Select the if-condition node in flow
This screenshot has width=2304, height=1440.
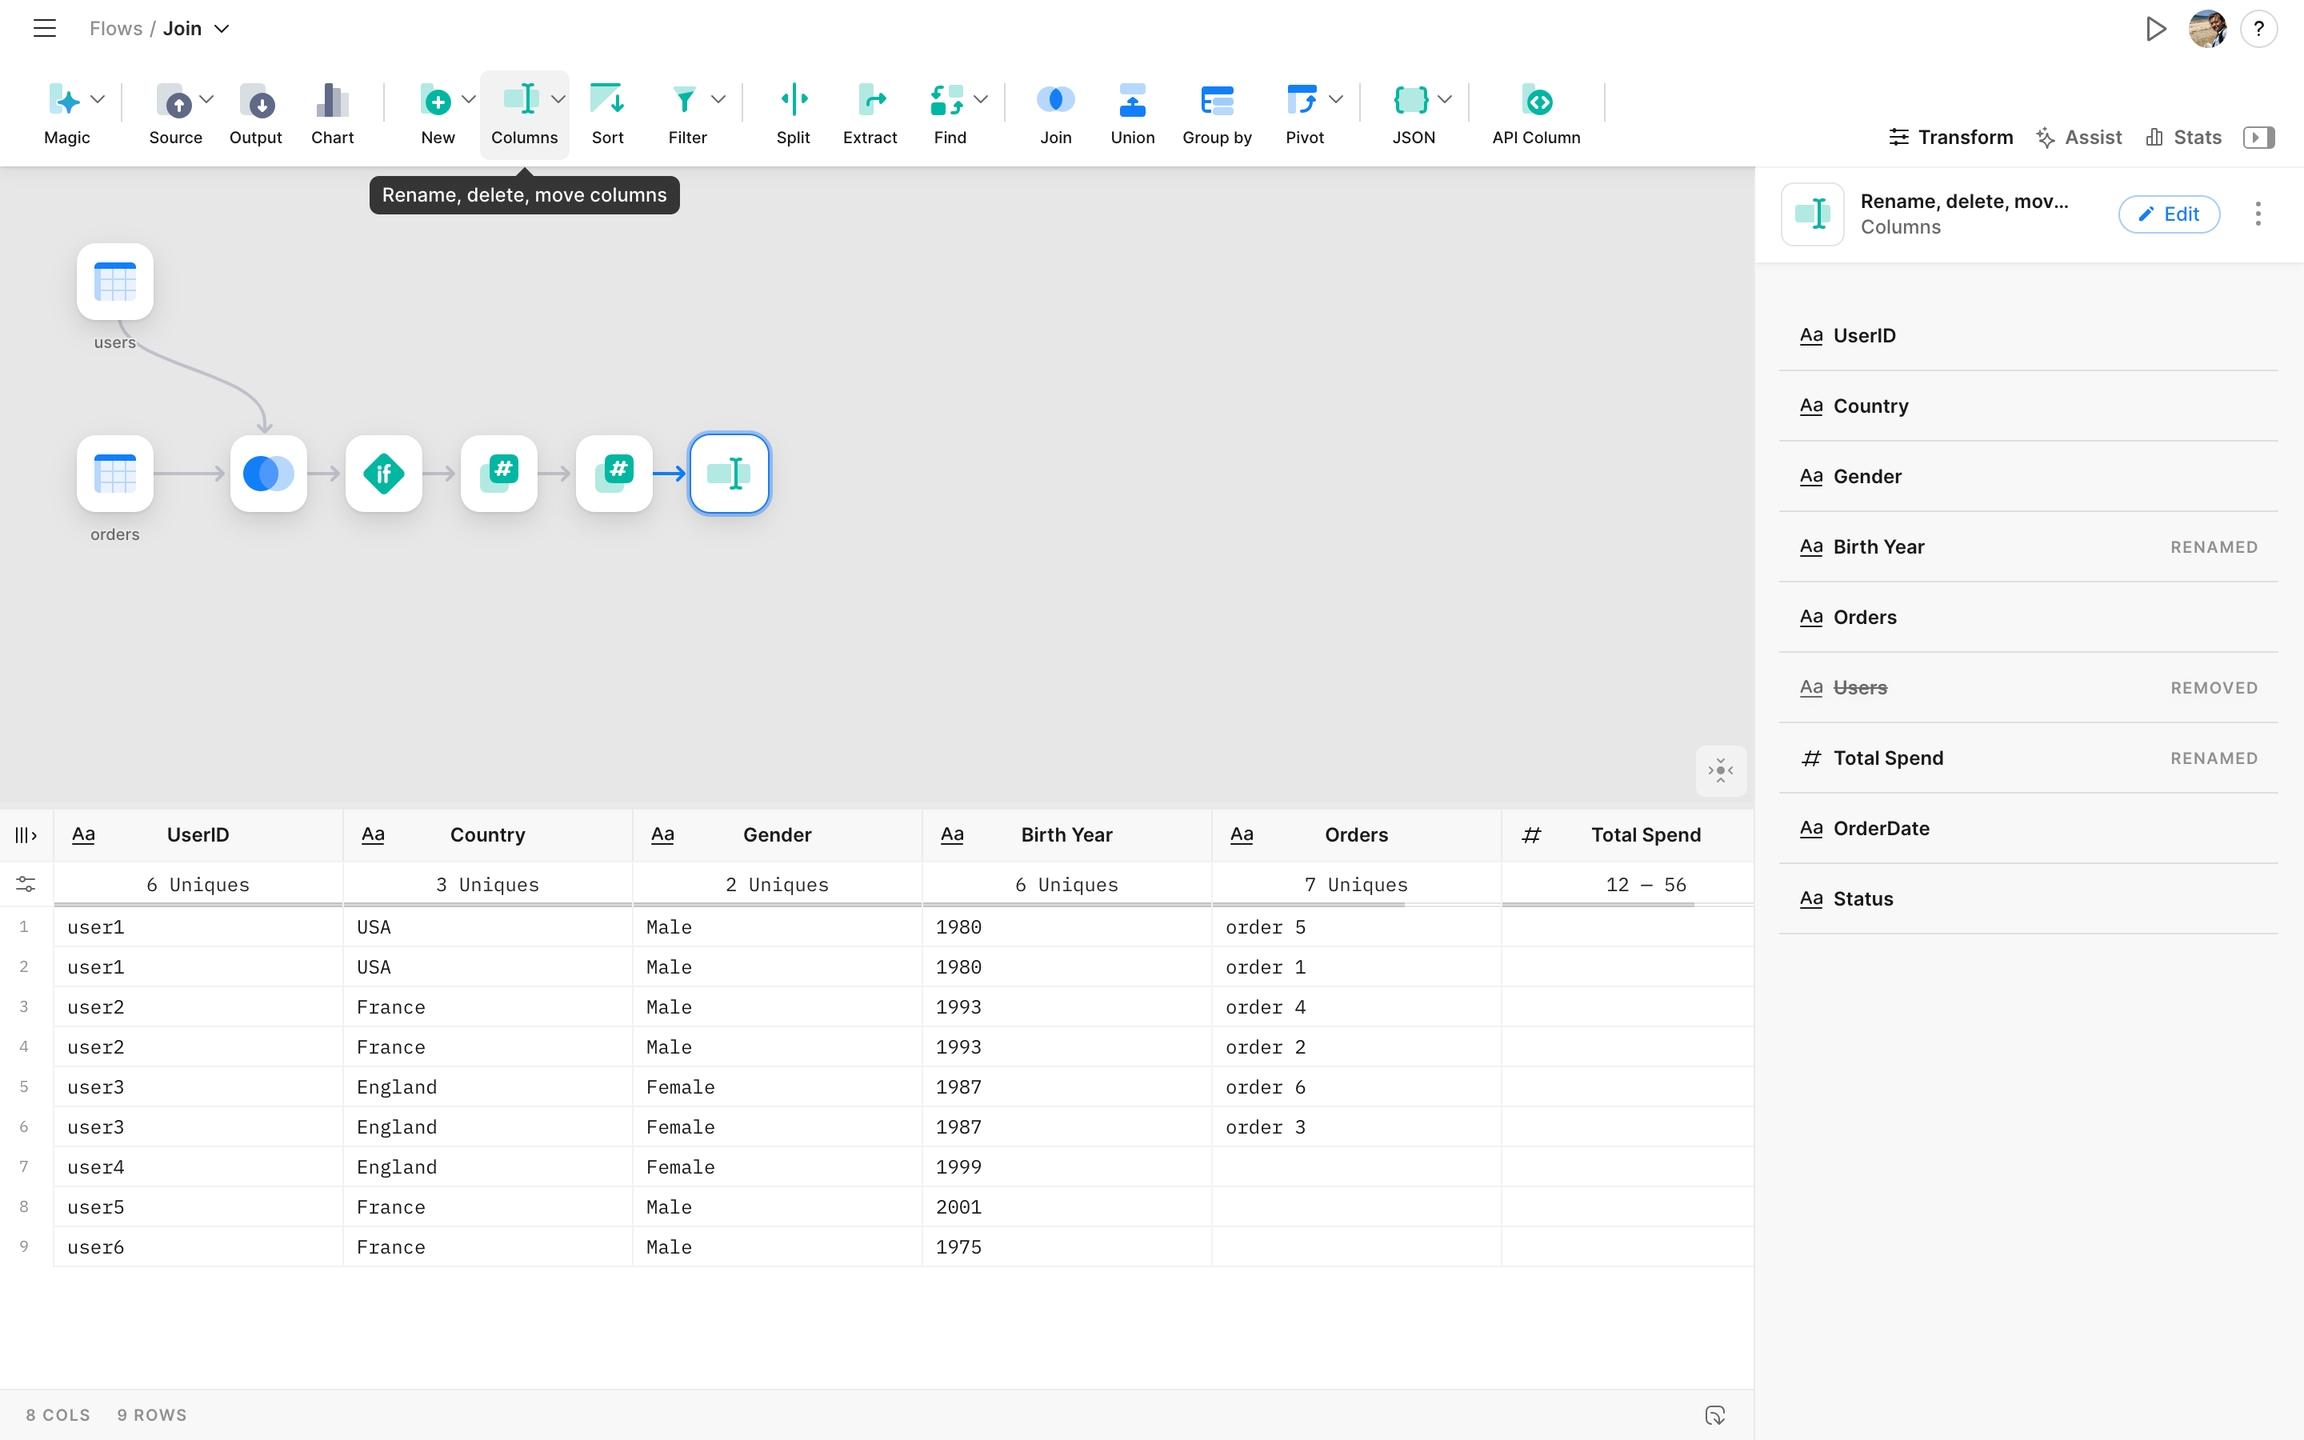click(384, 474)
